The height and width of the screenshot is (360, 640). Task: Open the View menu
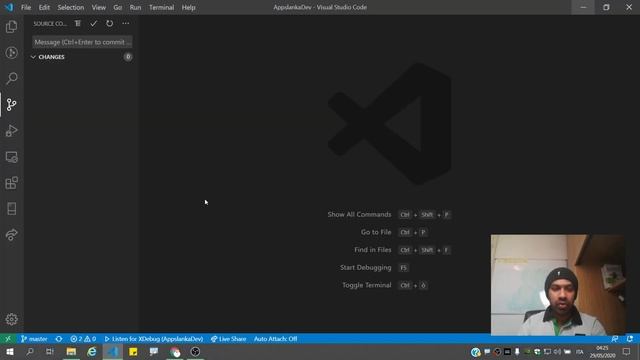[98, 7]
